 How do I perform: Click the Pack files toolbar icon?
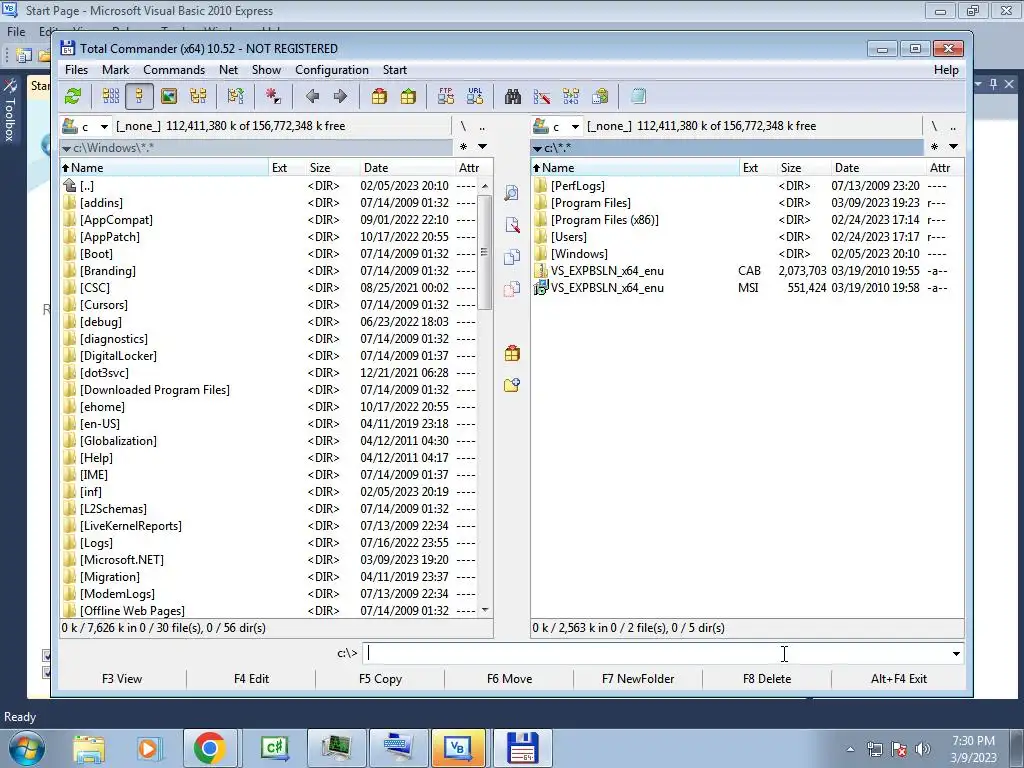(379, 97)
